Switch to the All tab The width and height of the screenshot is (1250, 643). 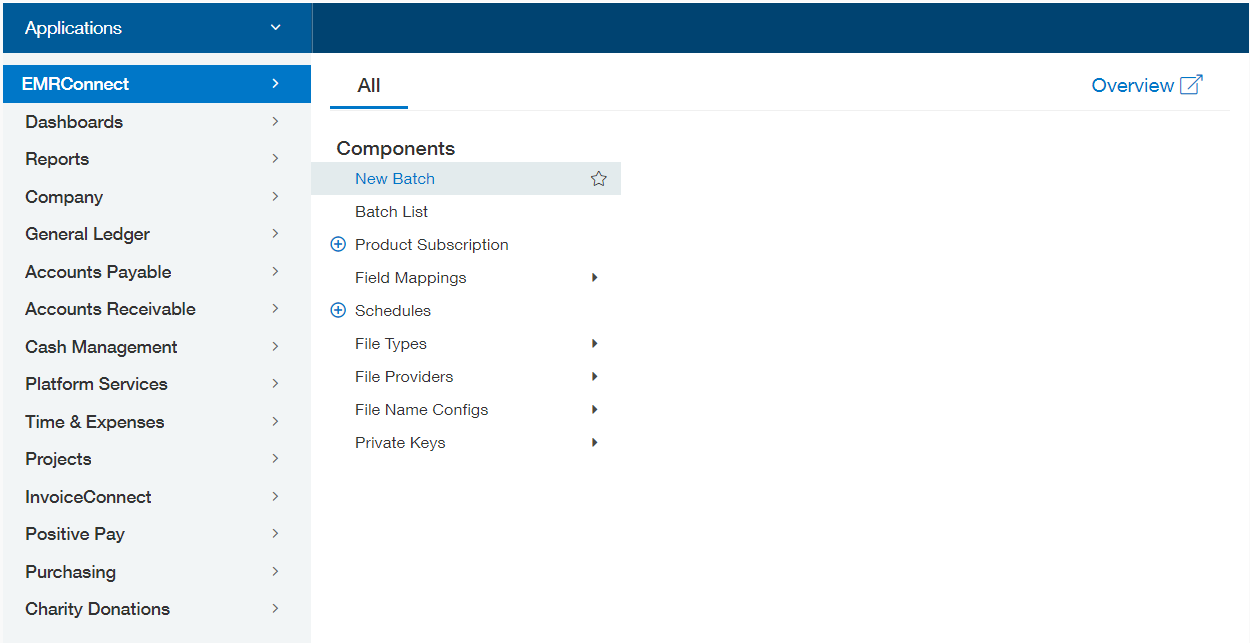[369, 86]
